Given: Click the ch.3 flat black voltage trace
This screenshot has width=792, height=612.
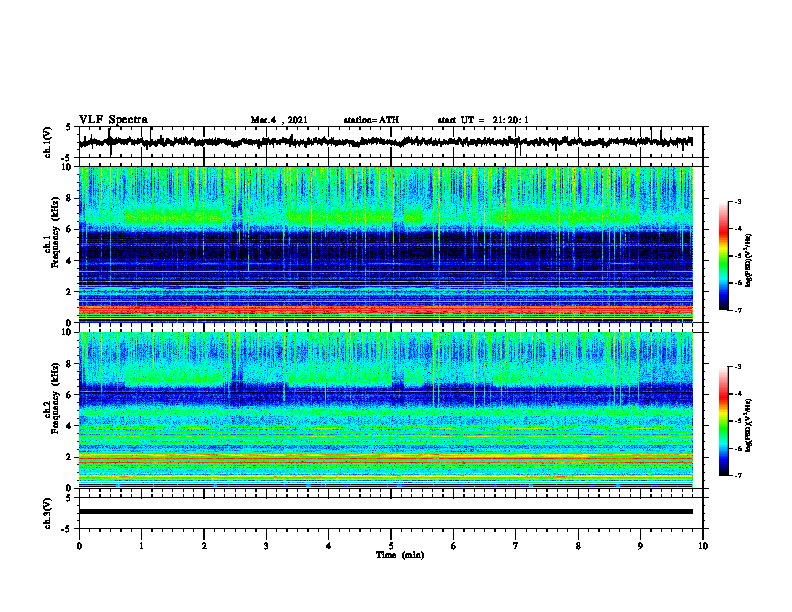Looking at the screenshot, I should click(385, 512).
